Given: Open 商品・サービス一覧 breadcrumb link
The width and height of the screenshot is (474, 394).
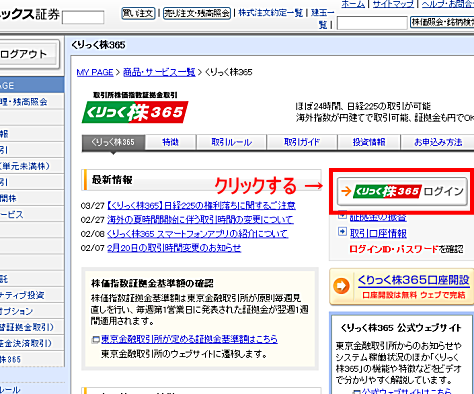Looking at the screenshot, I should coord(159,72).
